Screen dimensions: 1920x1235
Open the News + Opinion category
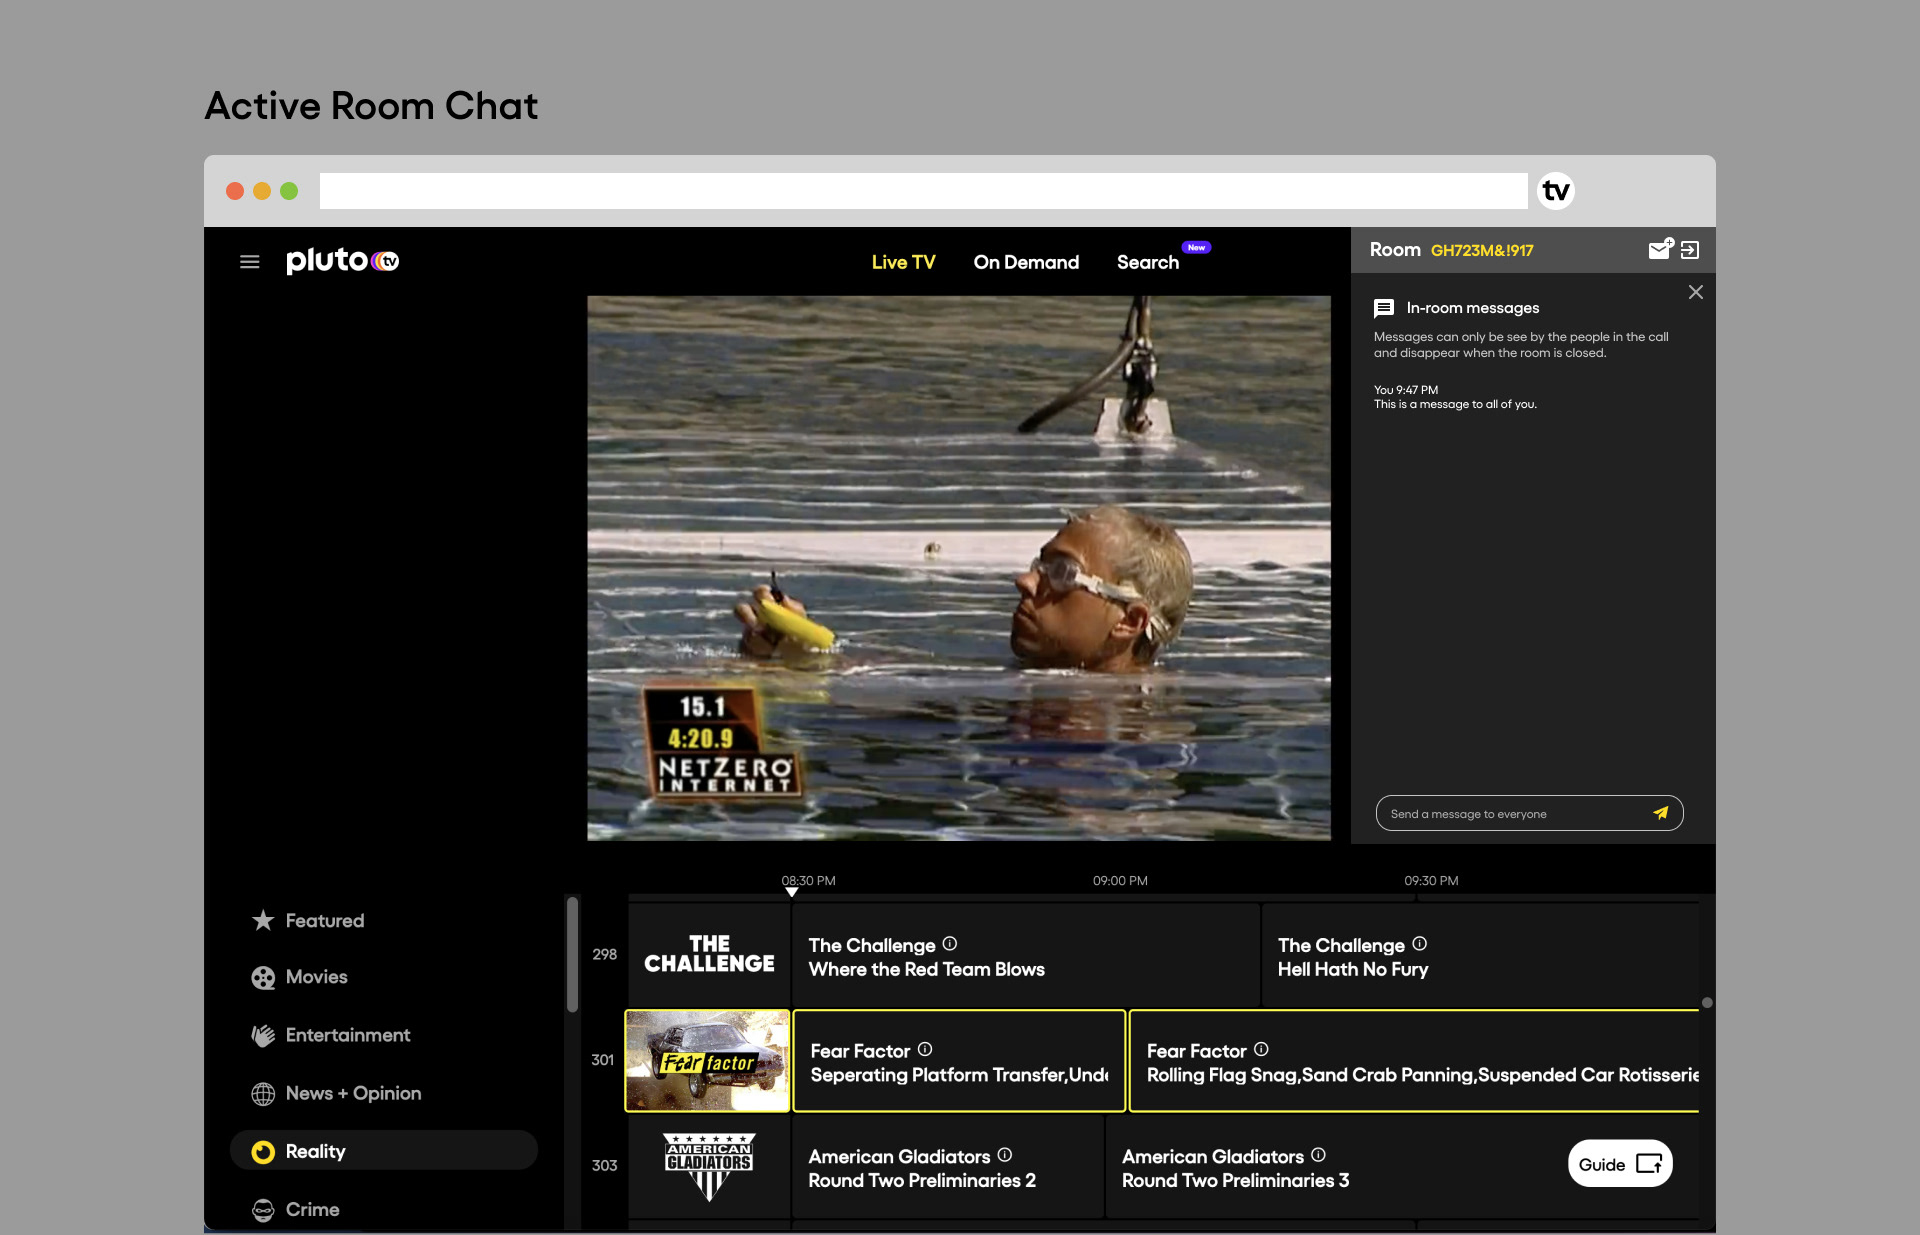click(353, 1093)
